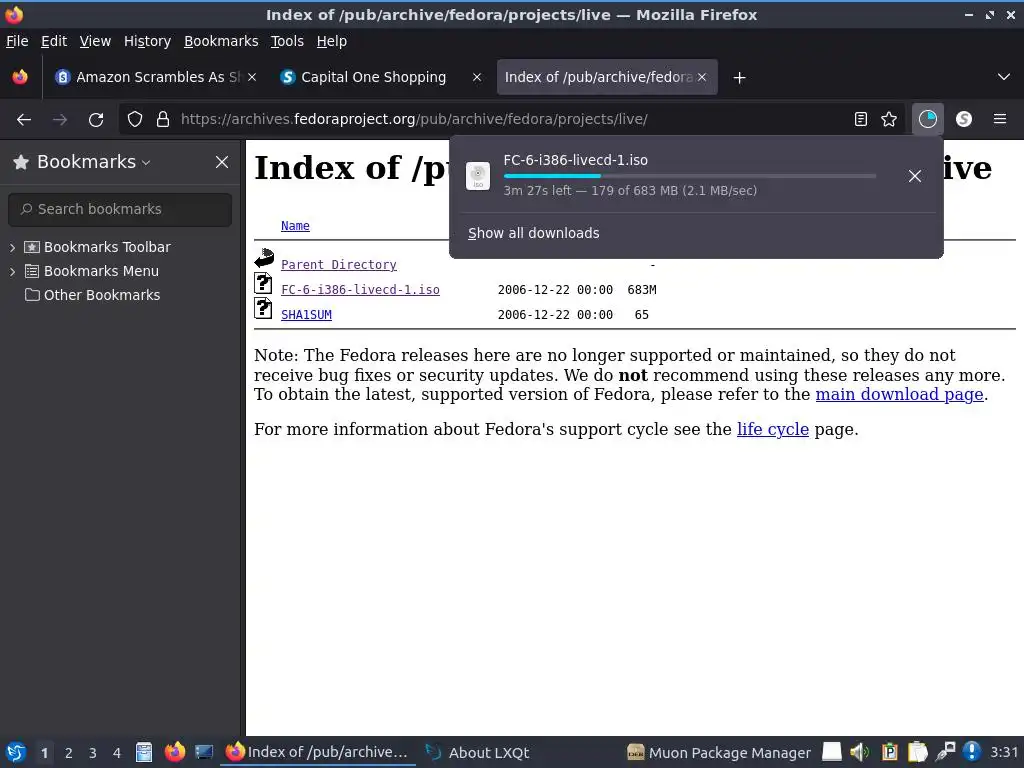Open the Capital One Shopping extension icon
This screenshot has width=1024, height=768.
point(964,119)
